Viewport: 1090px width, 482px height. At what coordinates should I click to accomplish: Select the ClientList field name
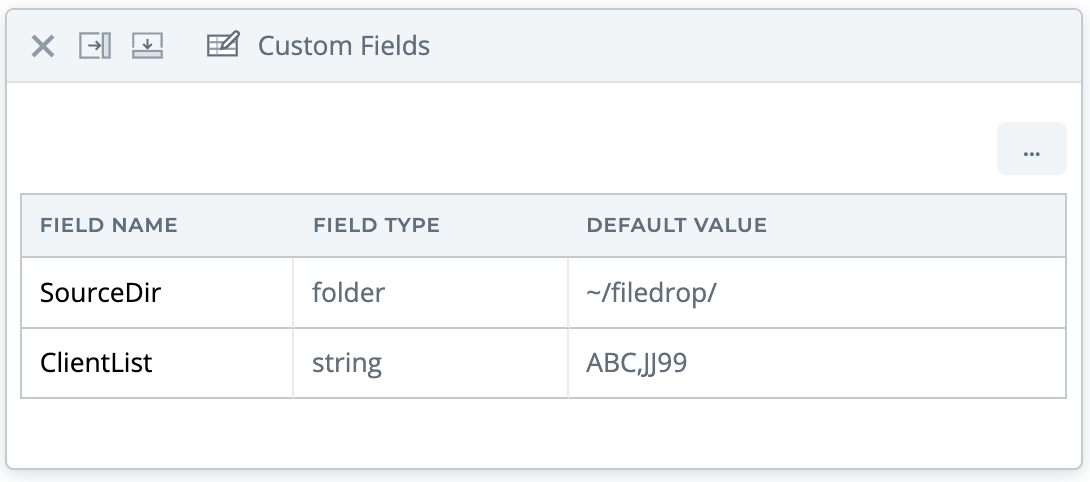point(96,362)
